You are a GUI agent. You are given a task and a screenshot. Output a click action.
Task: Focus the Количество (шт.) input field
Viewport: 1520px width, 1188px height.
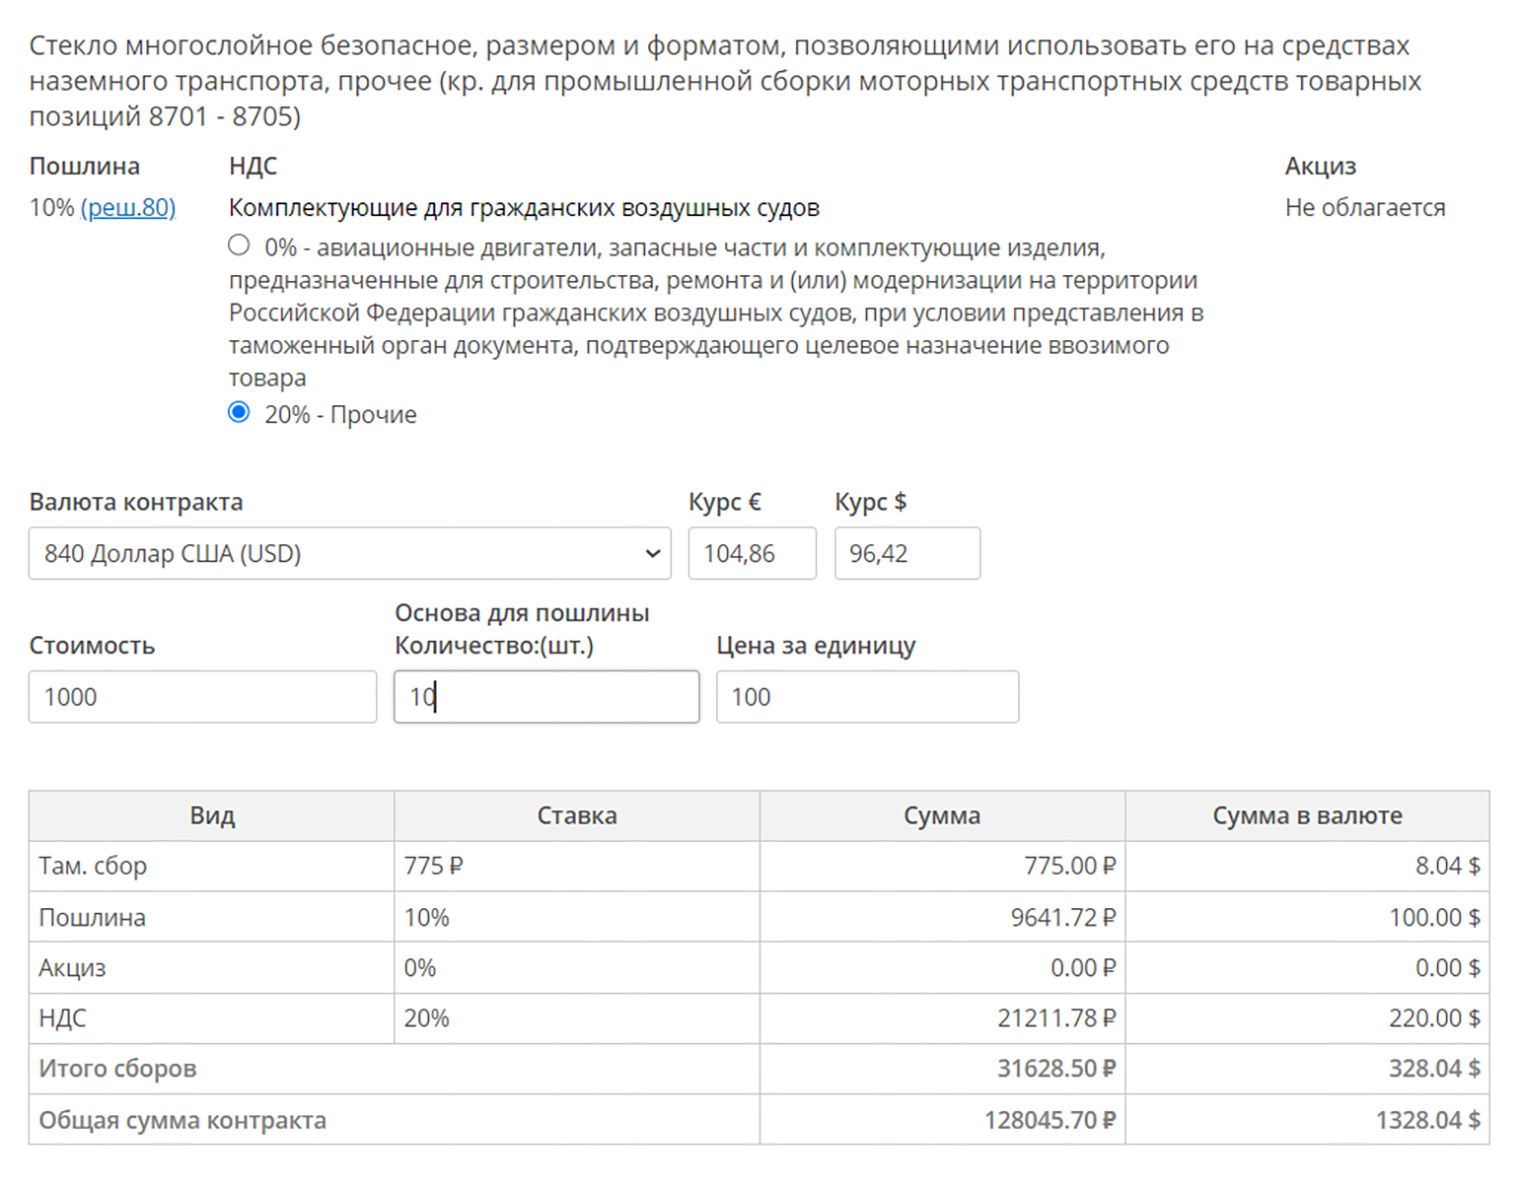546,696
